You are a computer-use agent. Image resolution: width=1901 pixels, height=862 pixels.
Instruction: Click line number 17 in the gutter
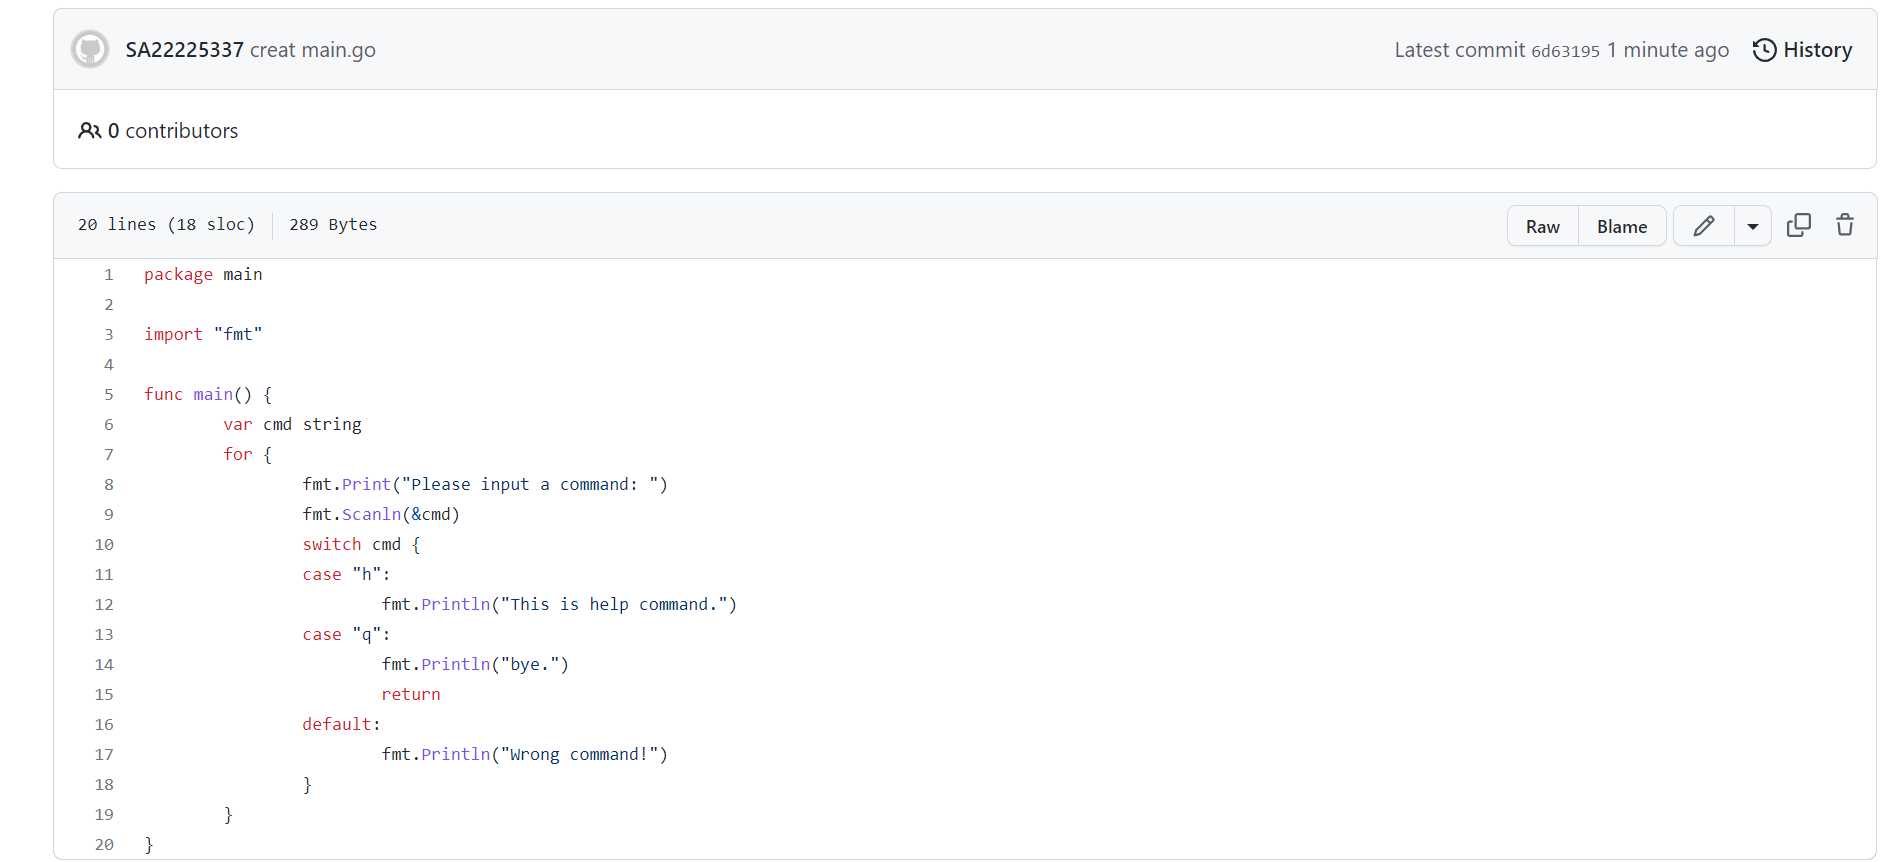pyautogui.click(x=104, y=755)
